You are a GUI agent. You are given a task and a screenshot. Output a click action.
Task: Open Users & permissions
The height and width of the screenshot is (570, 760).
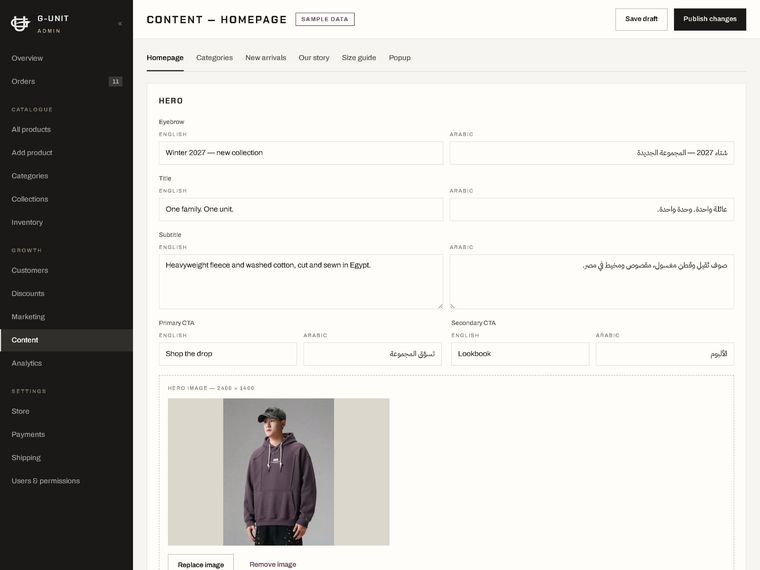(x=66, y=481)
